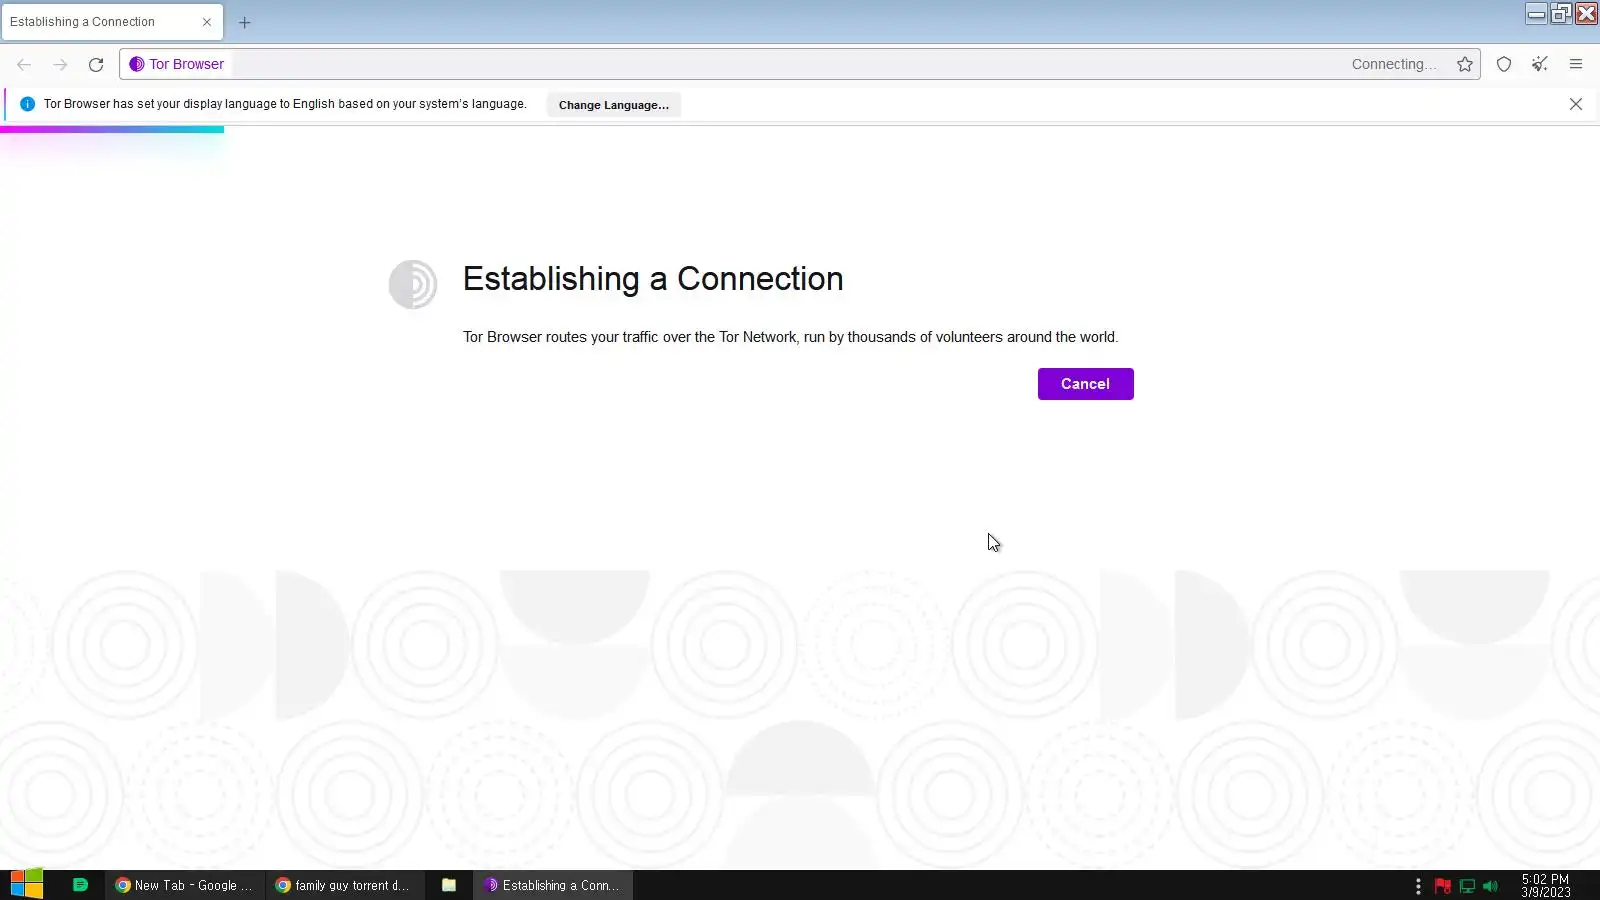Click the info icon in notification bar

[x=27, y=104]
